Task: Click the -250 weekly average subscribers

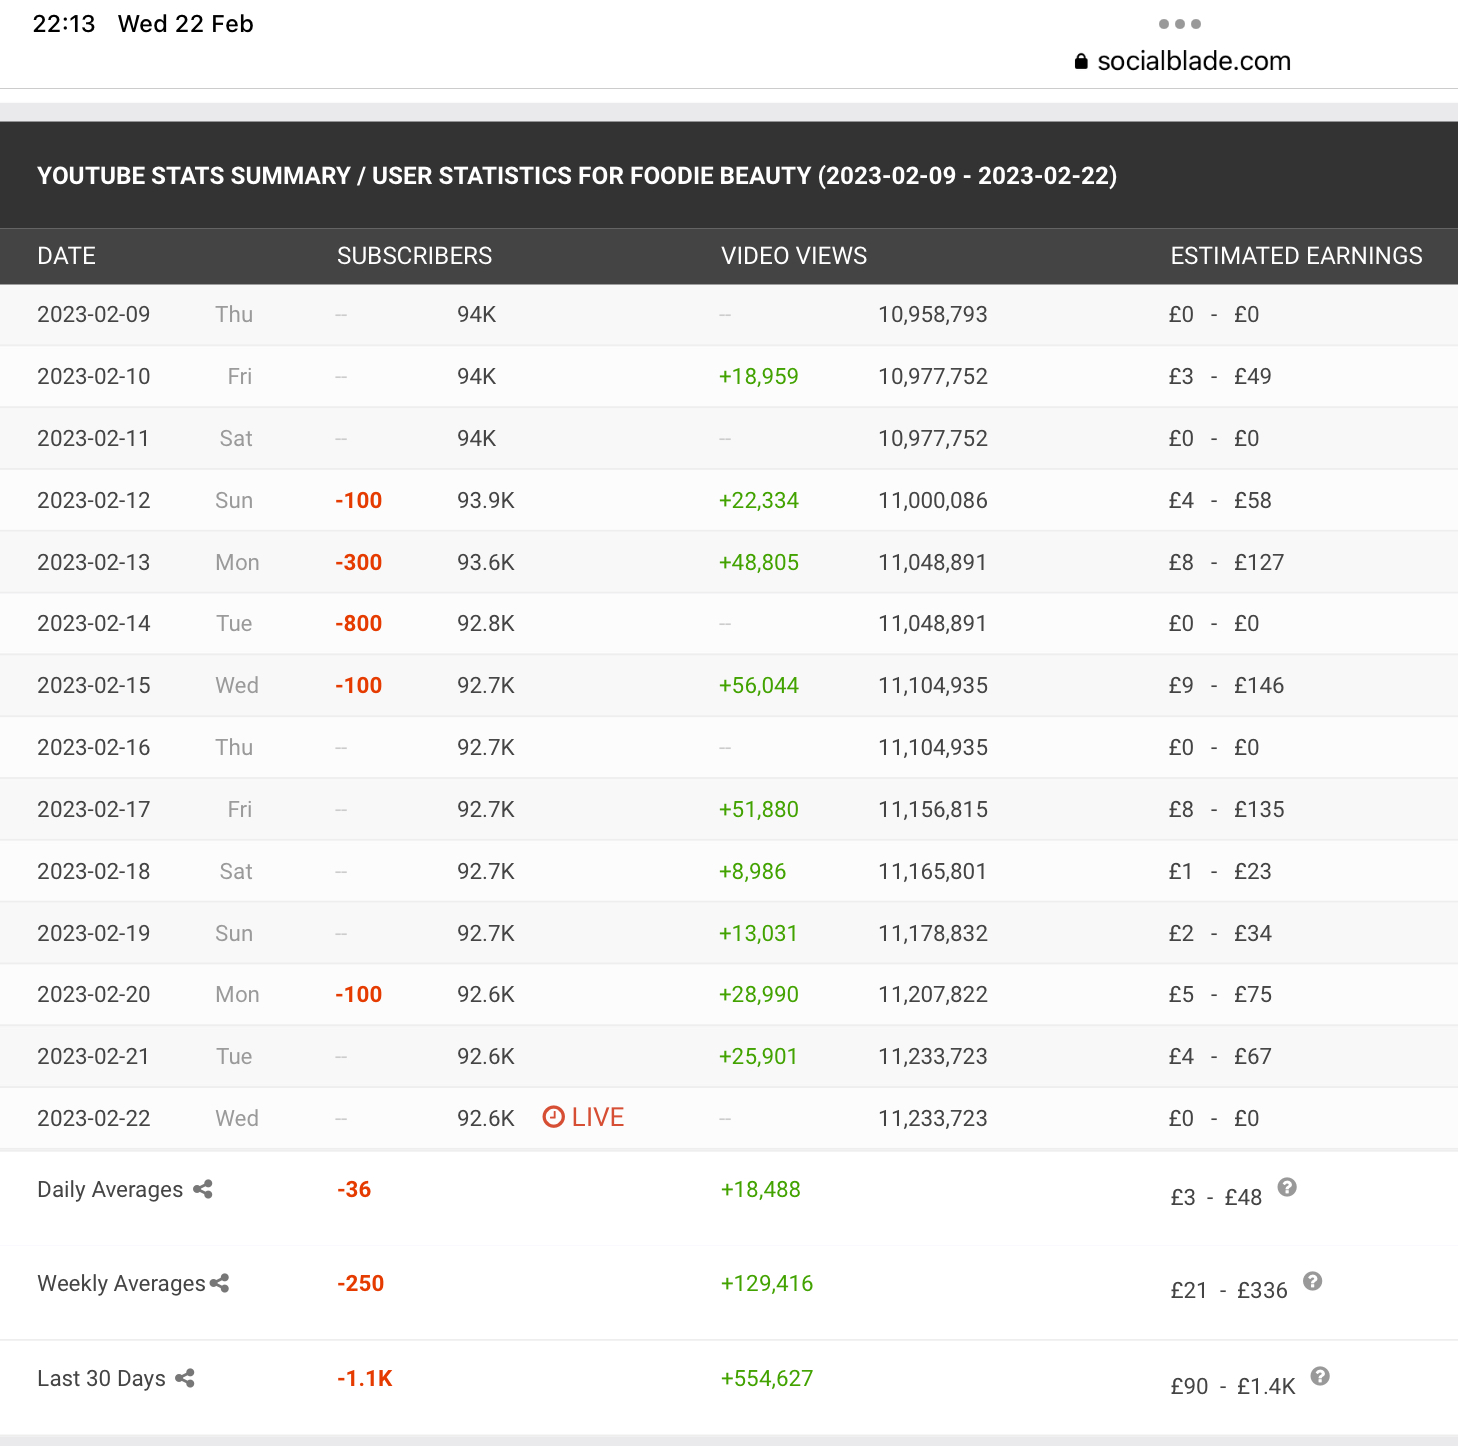Action: pyautogui.click(x=361, y=1283)
